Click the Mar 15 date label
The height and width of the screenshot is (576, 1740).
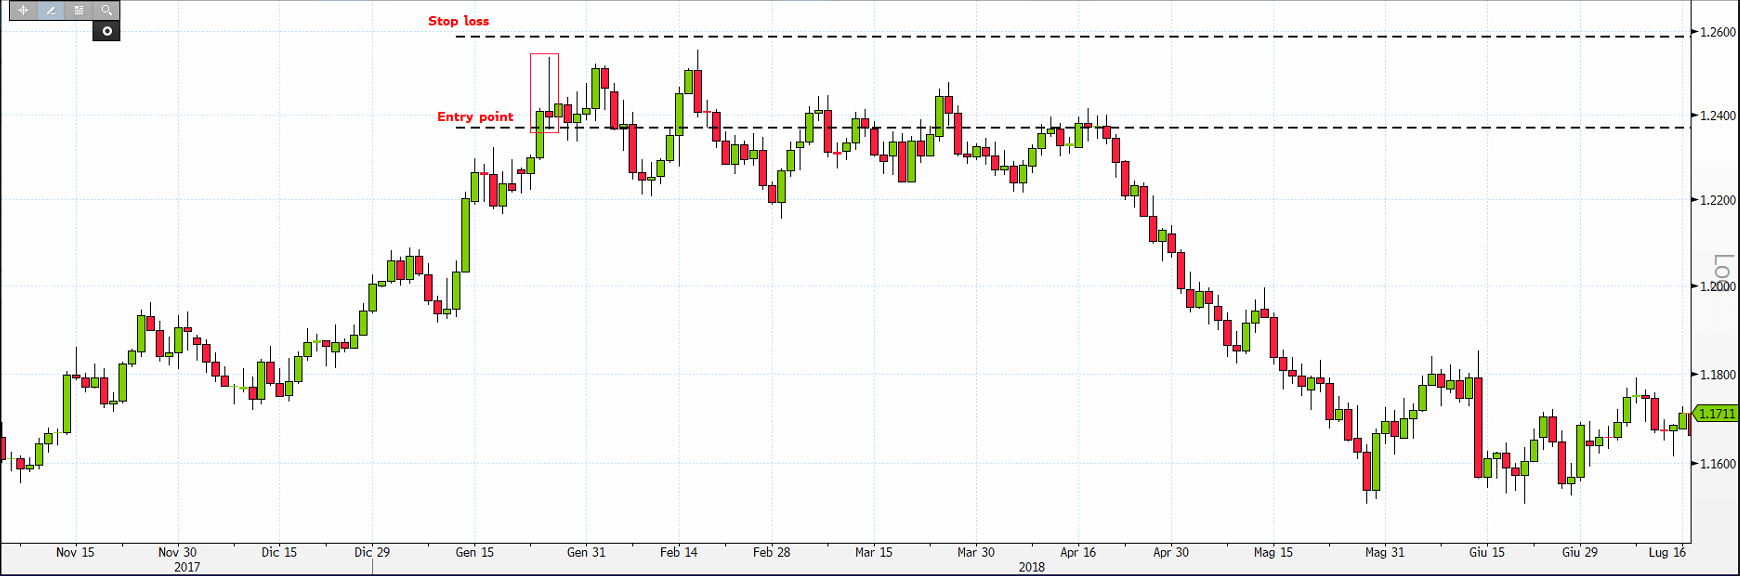coord(874,552)
